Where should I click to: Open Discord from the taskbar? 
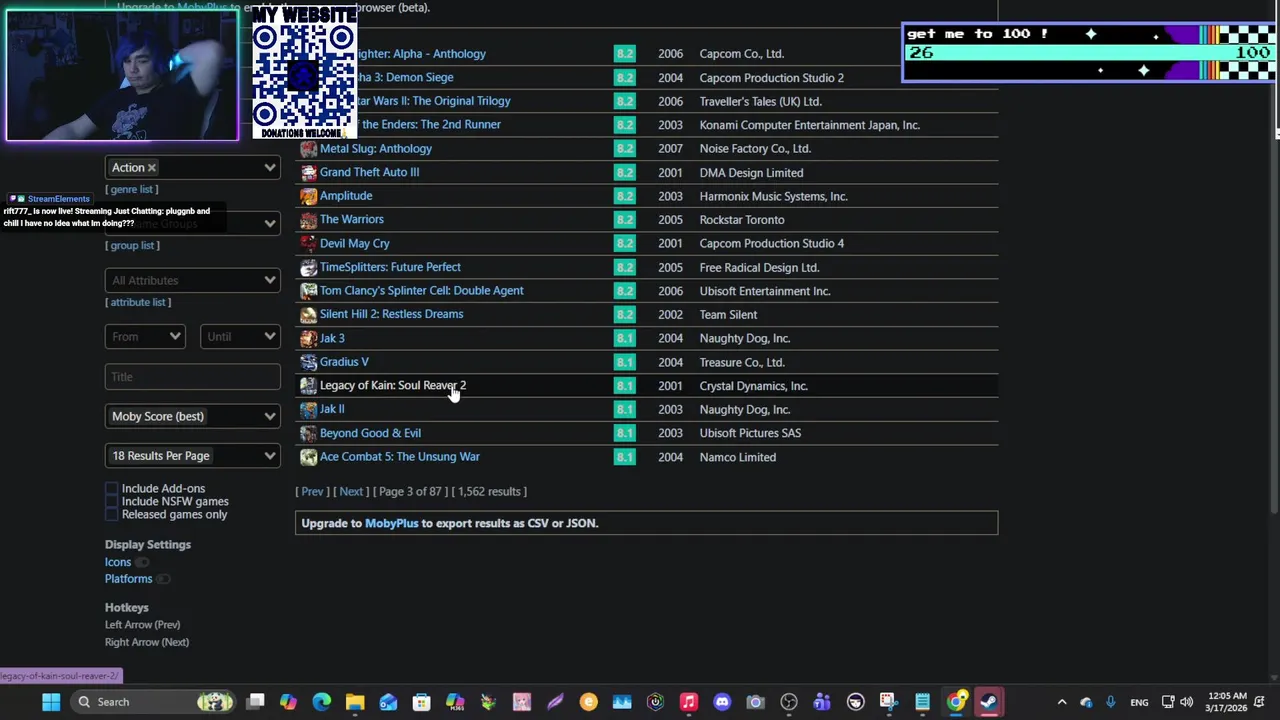(x=722, y=702)
